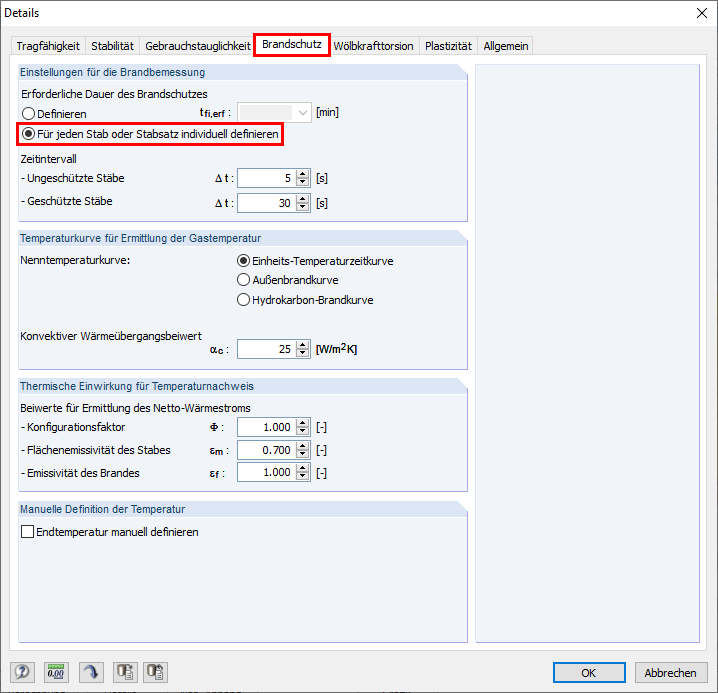718x693 pixels.
Task: Click the Ungeschützte Stäbe Δt input field
Action: pos(267,178)
